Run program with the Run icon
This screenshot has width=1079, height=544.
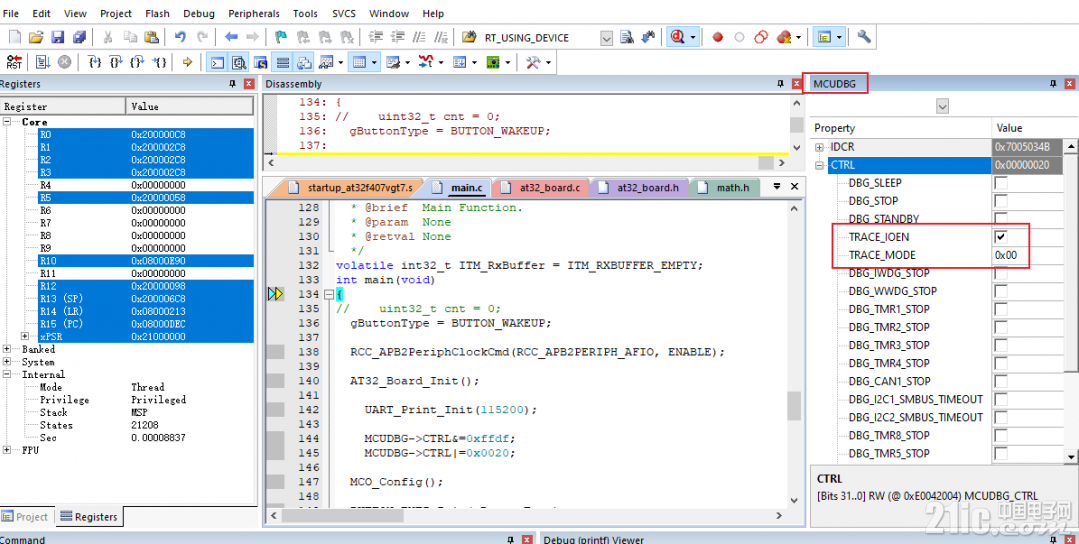[43, 63]
